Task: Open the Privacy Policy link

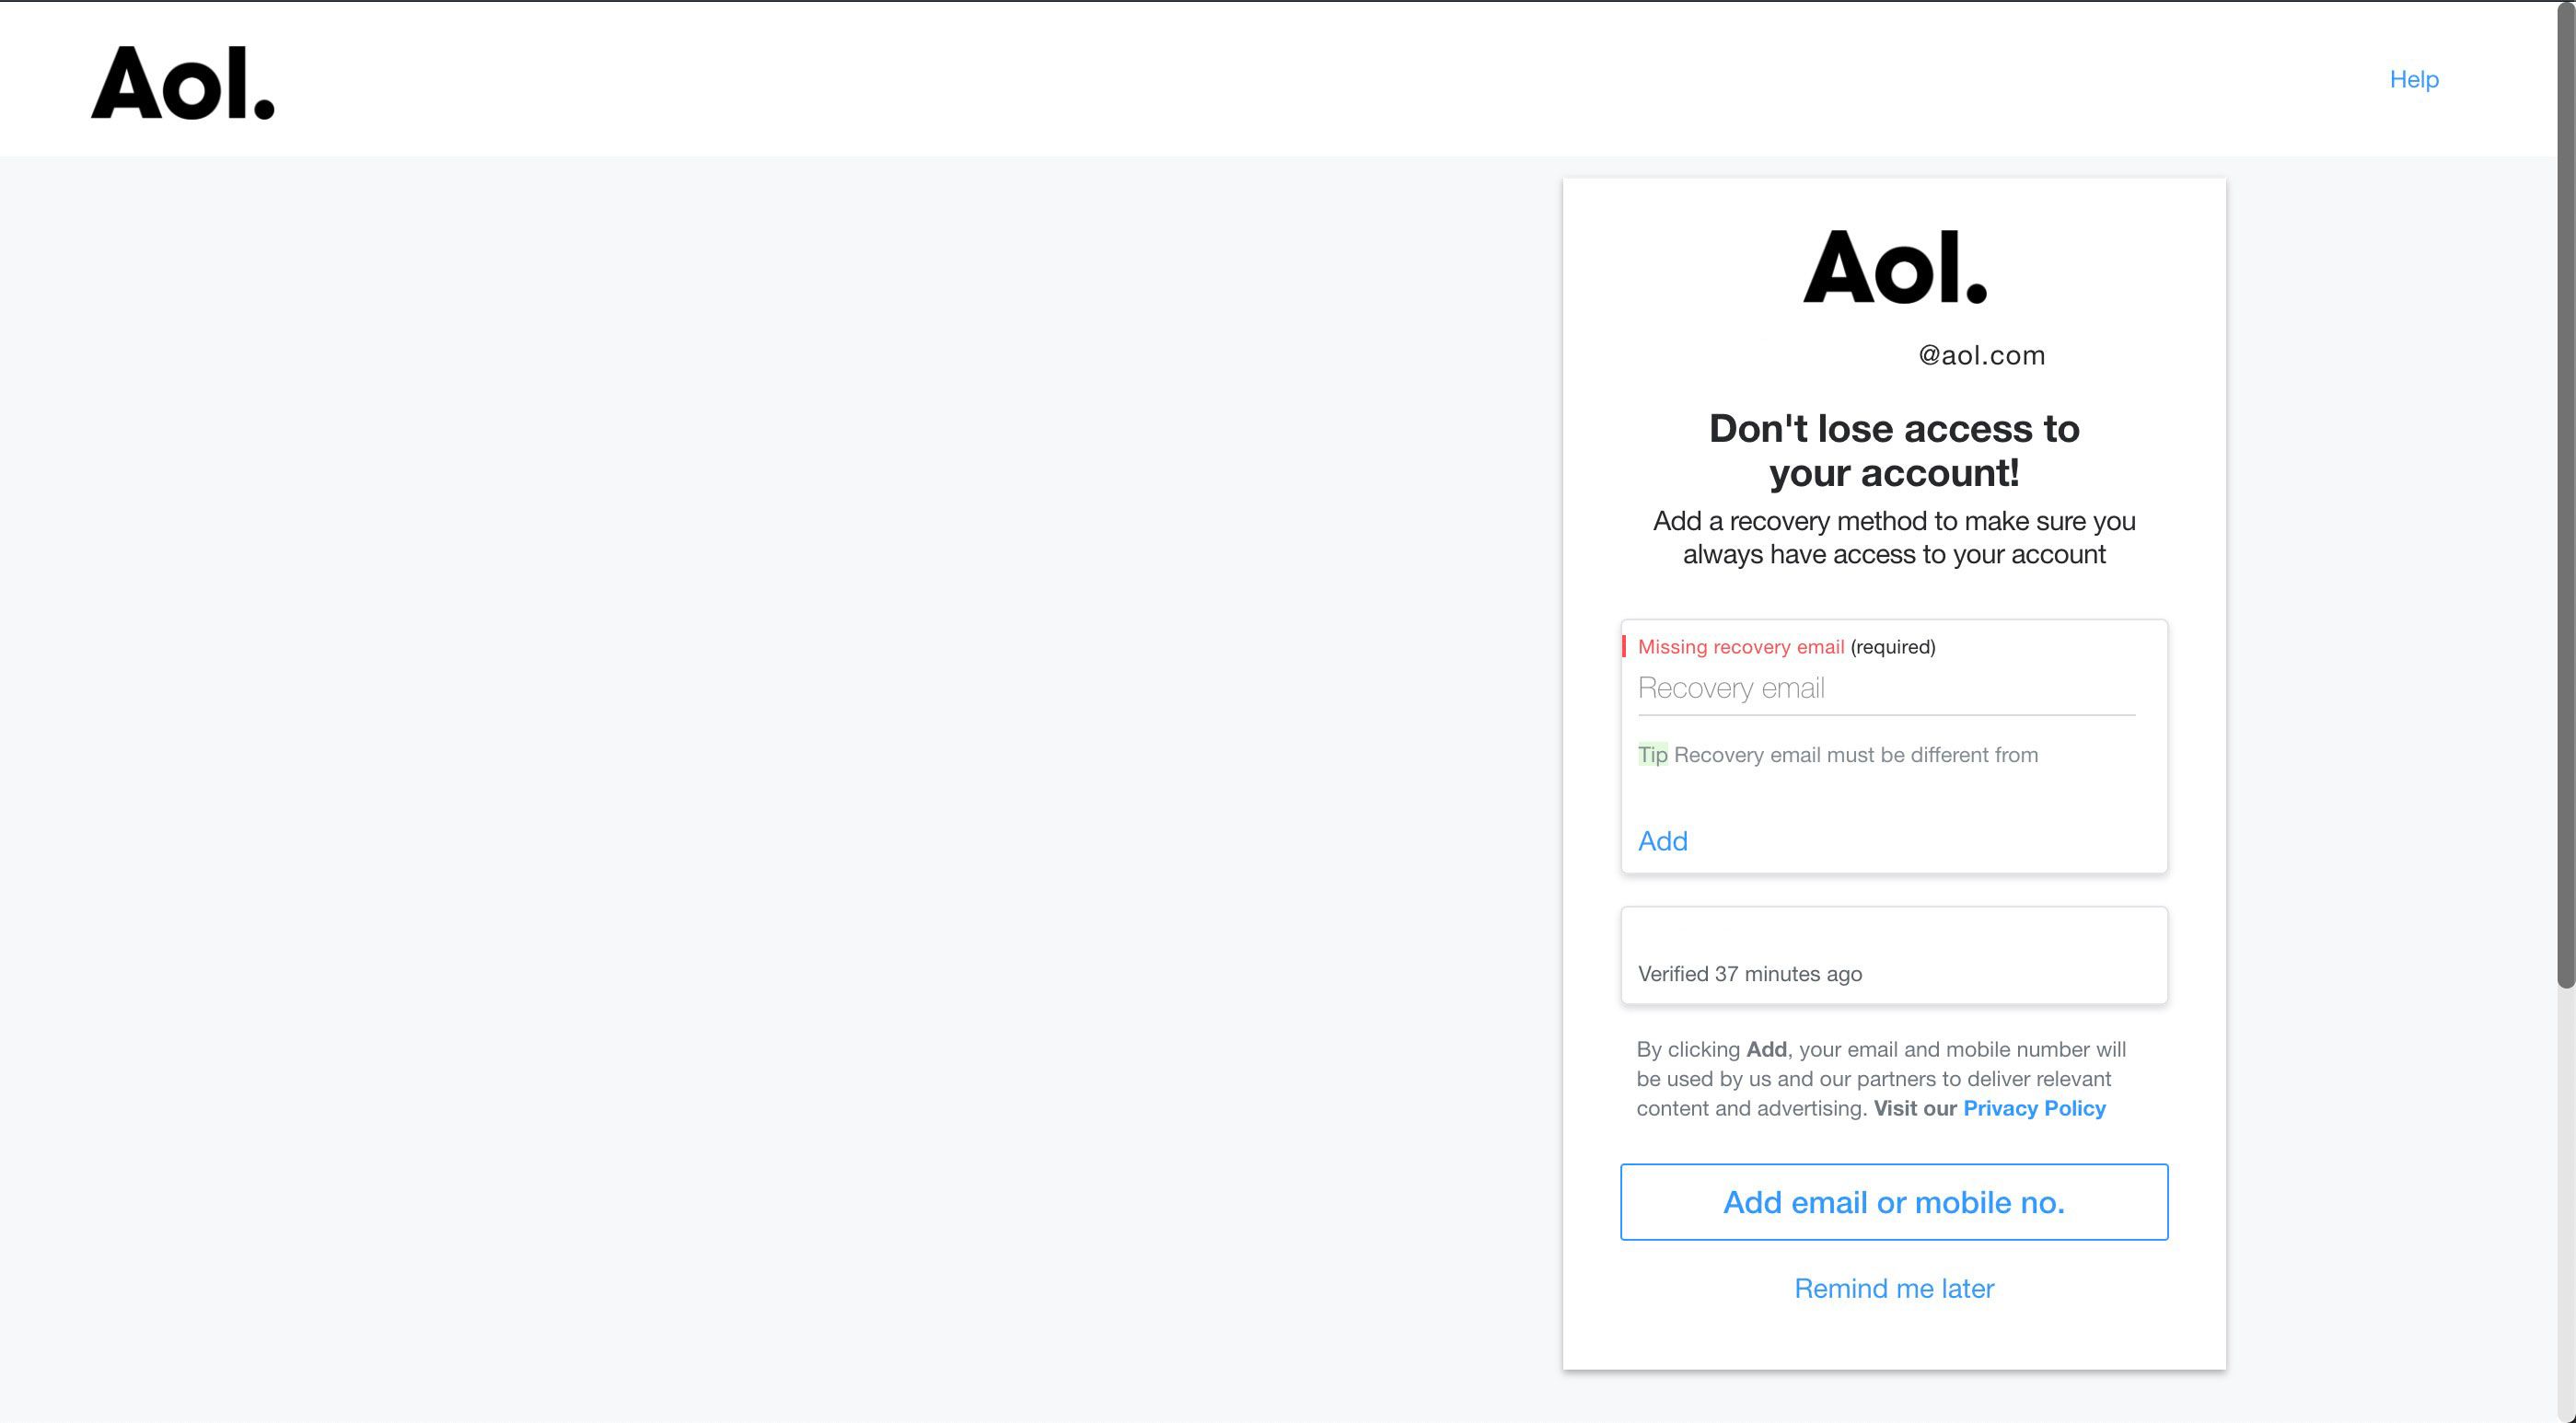Action: (2034, 1108)
